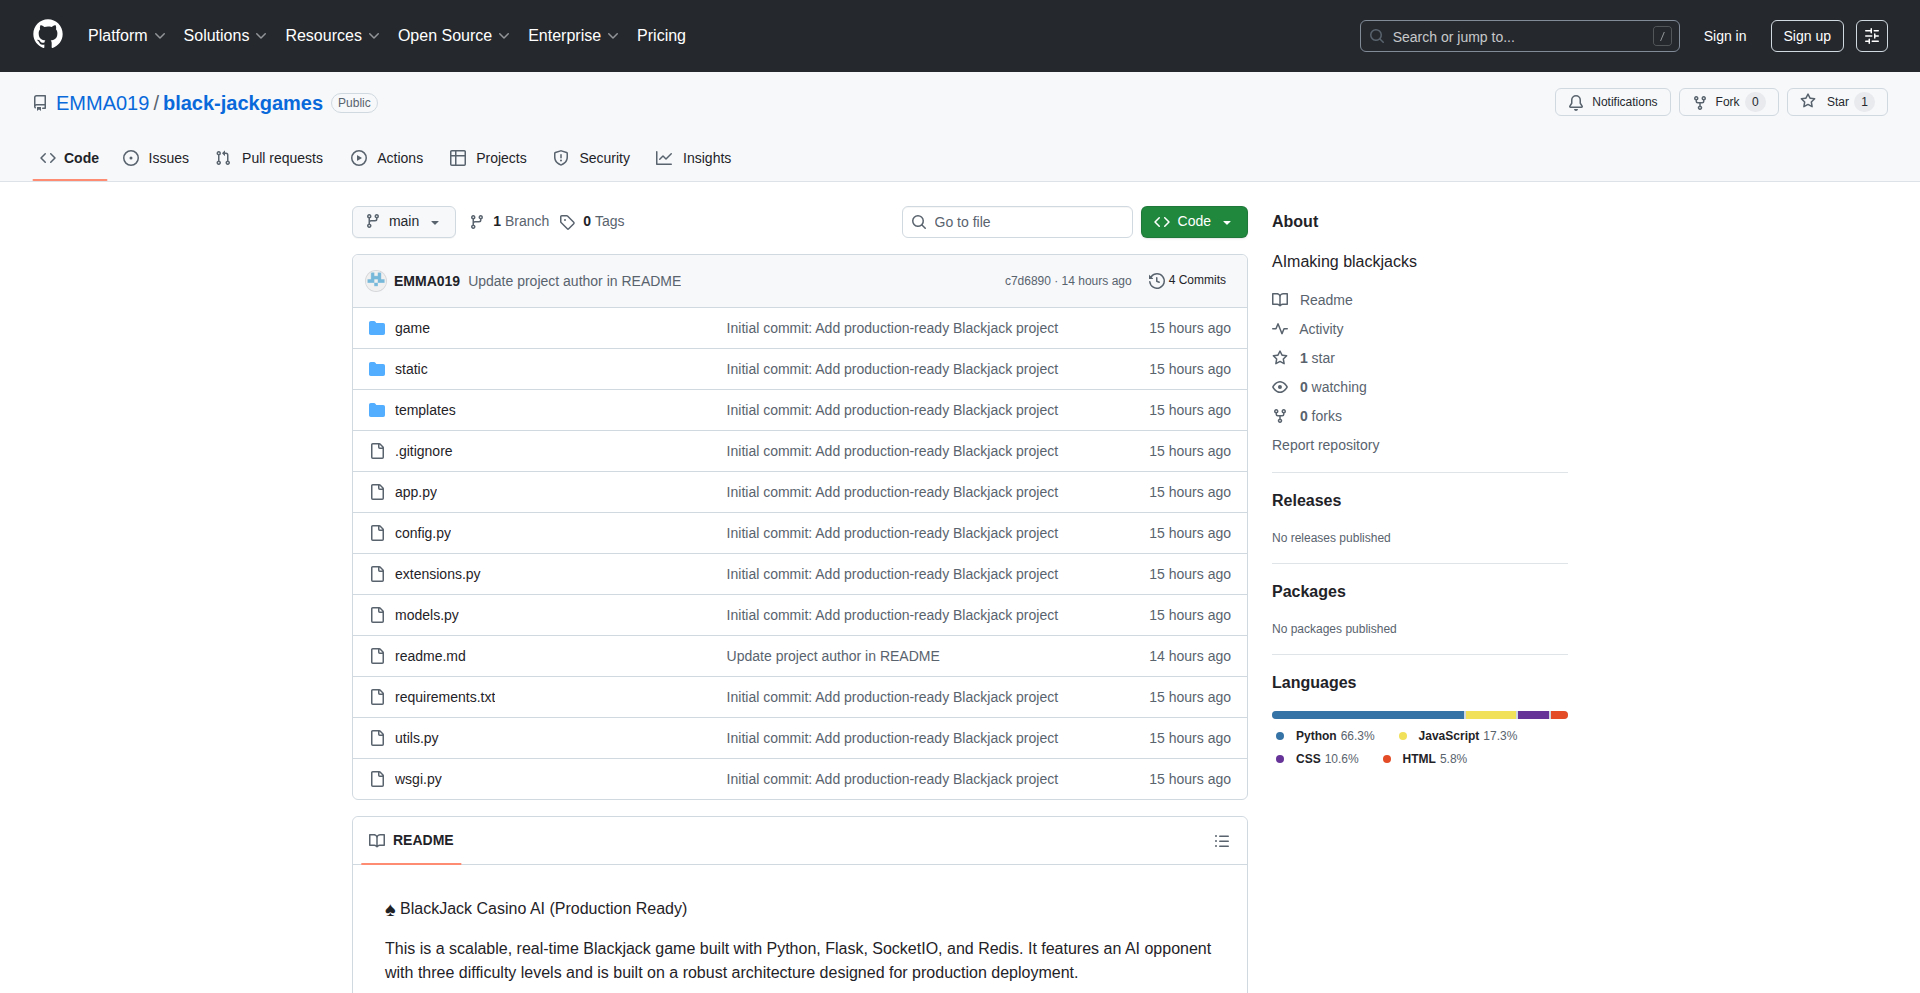
Task: Expand the Platform navigation menu
Action: pyautogui.click(x=126, y=36)
